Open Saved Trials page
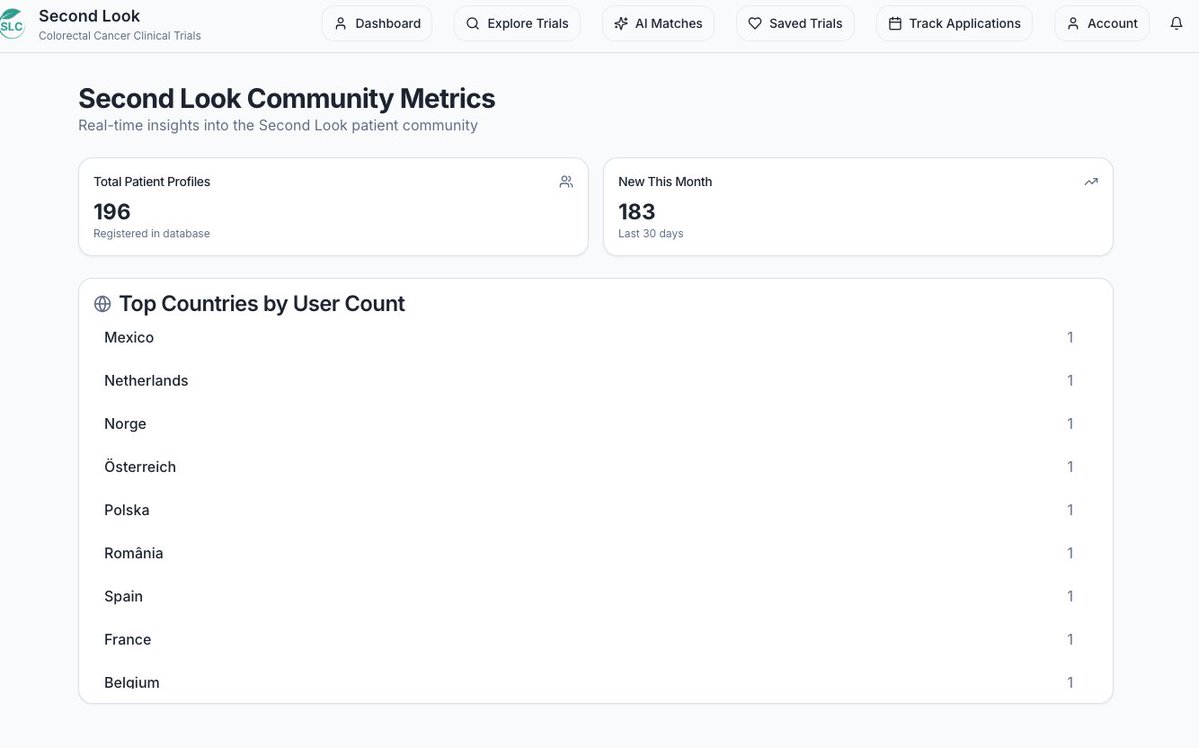This screenshot has width=1199, height=748. pyautogui.click(x=795, y=24)
